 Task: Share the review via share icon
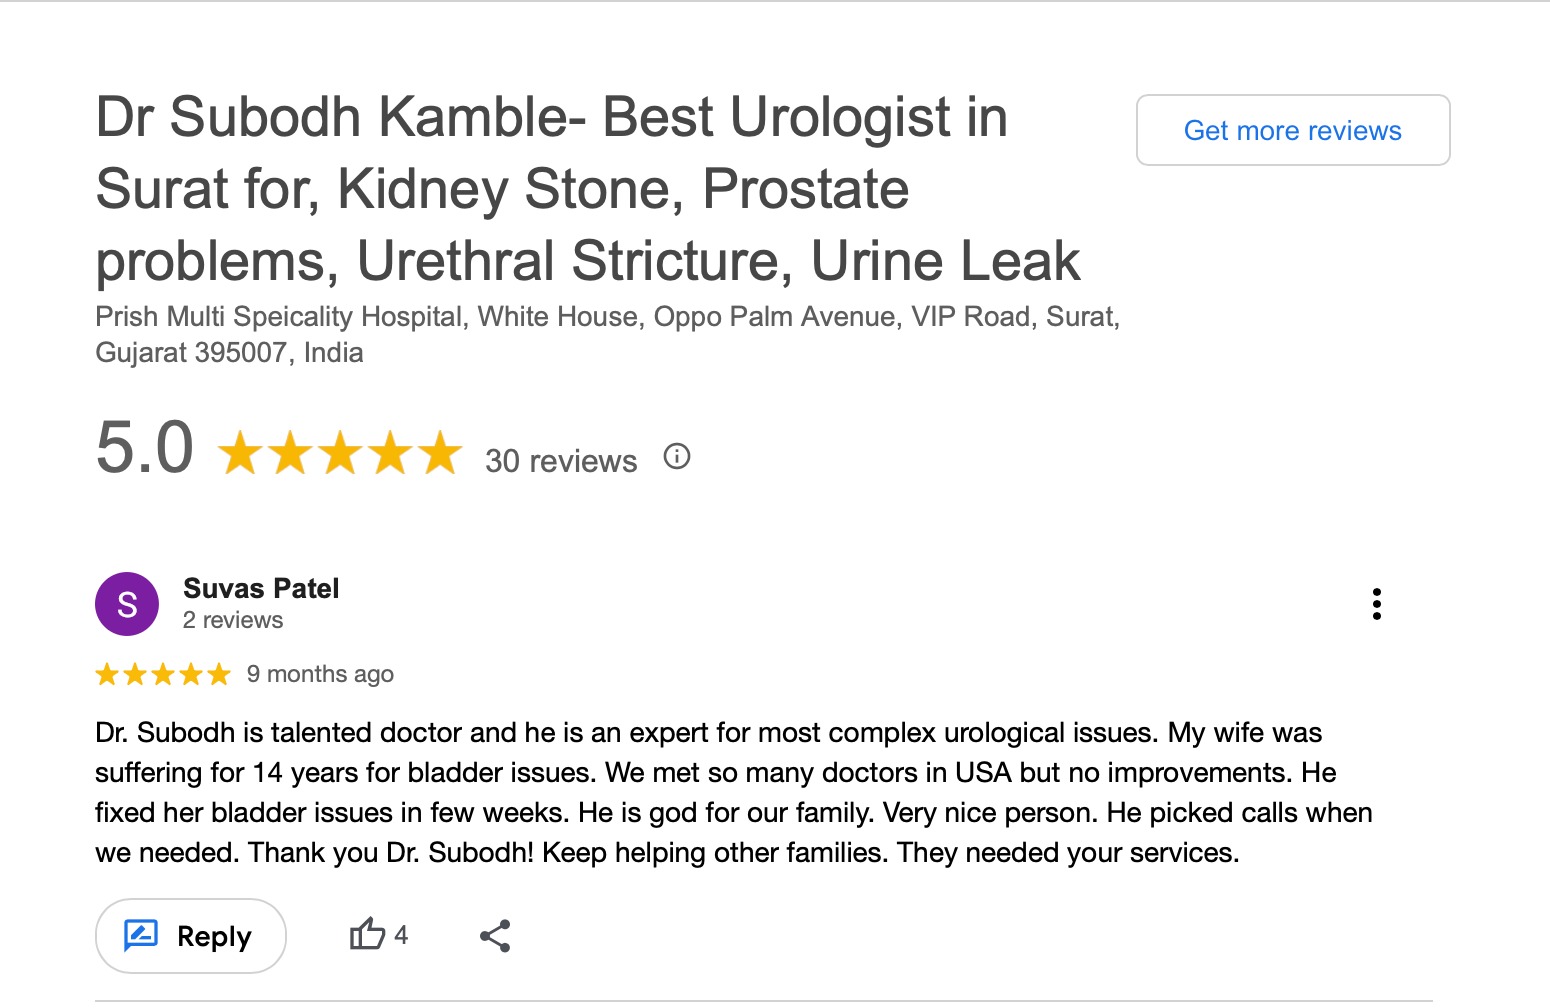495,936
